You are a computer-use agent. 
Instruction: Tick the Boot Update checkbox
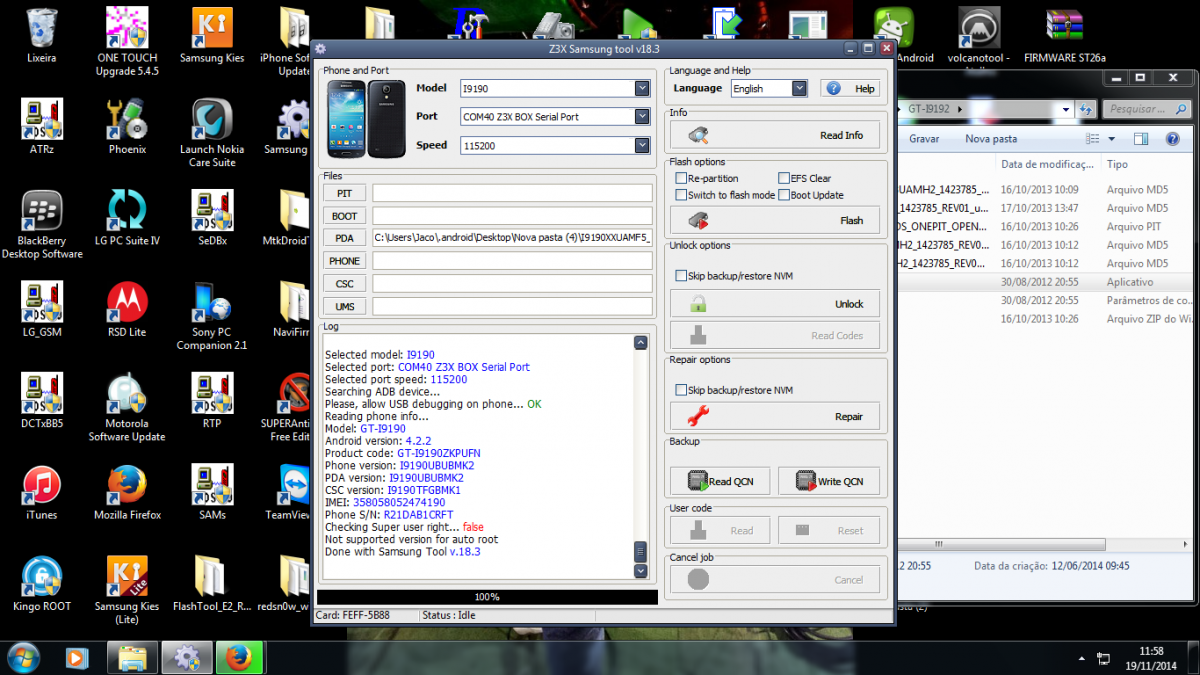[x=783, y=195]
